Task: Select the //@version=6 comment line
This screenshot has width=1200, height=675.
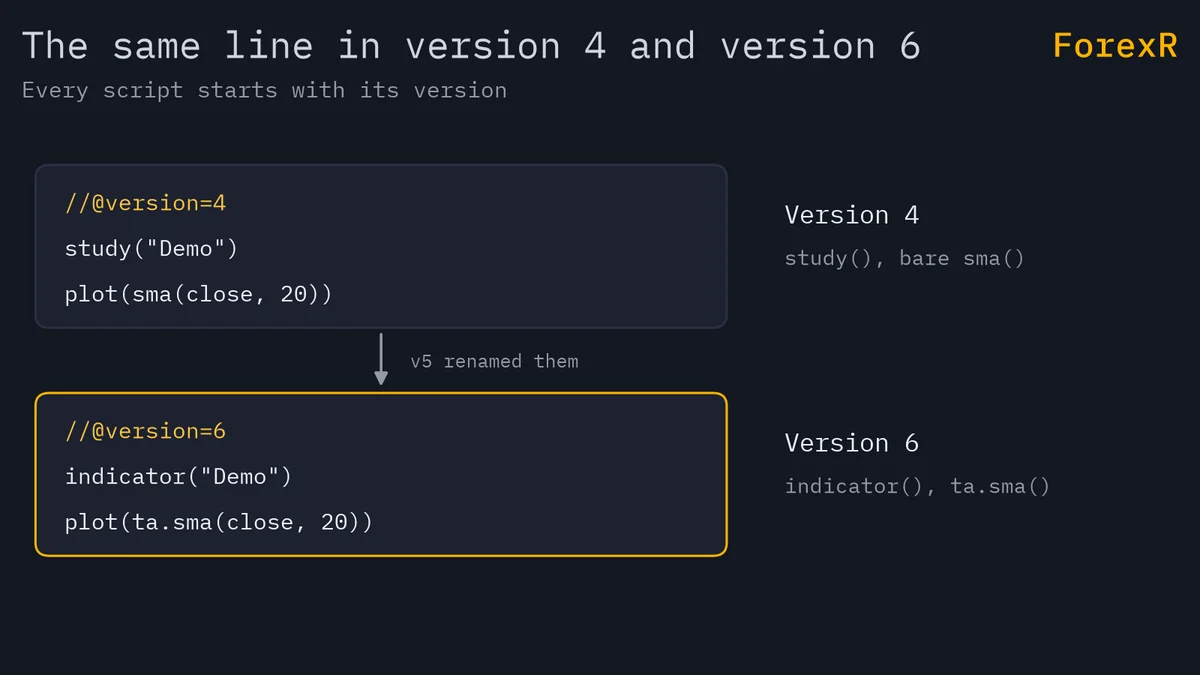Action: coord(146,431)
